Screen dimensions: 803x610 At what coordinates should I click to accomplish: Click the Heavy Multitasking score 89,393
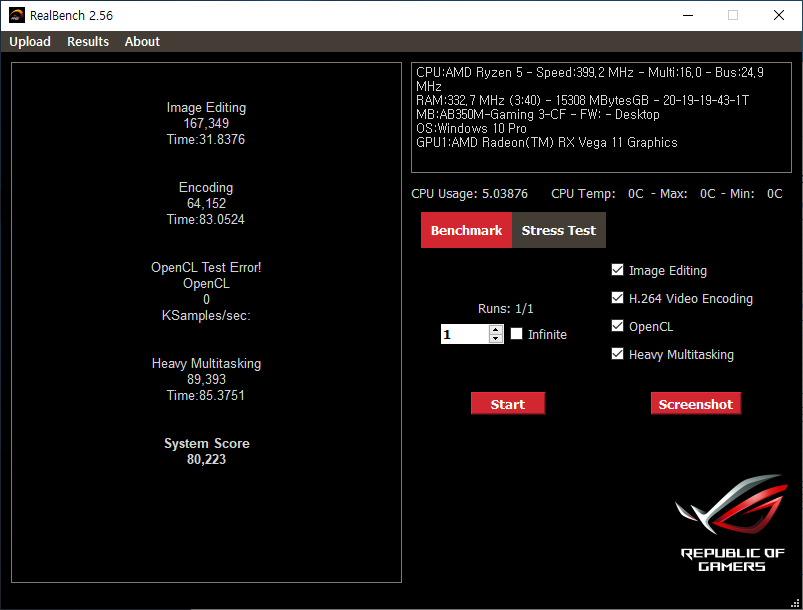[206, 380]
